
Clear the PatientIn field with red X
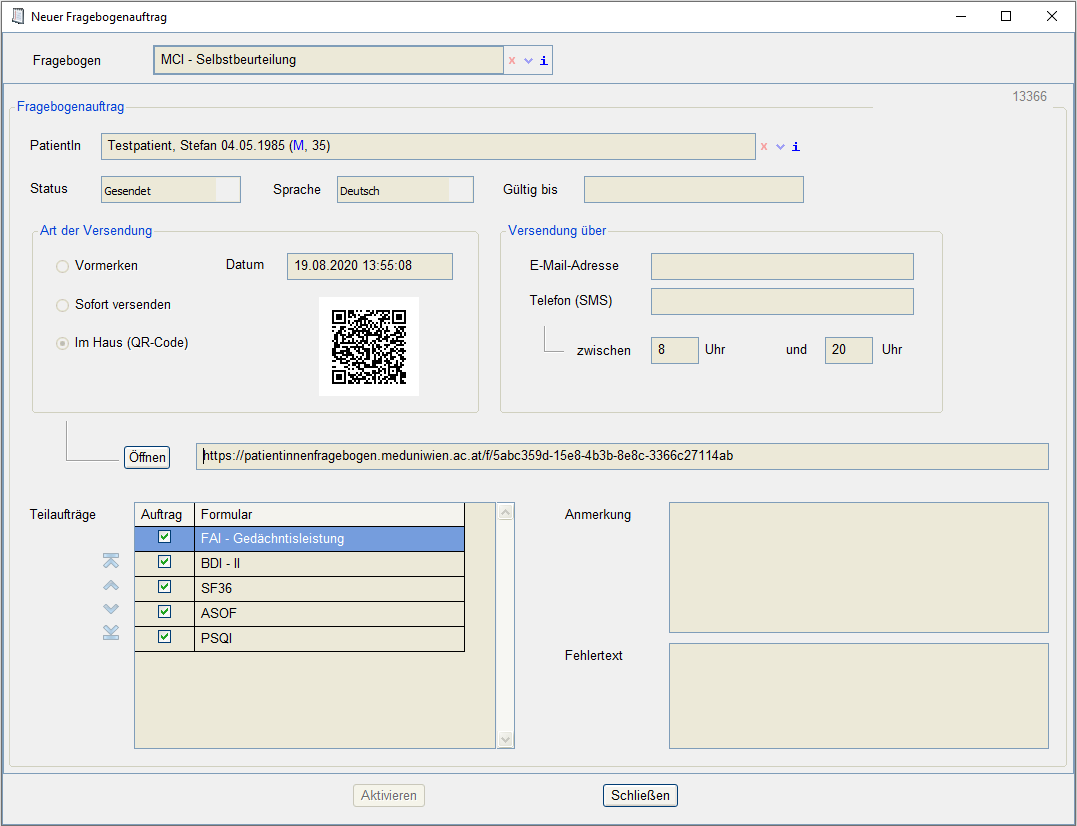tap(764, 147)
